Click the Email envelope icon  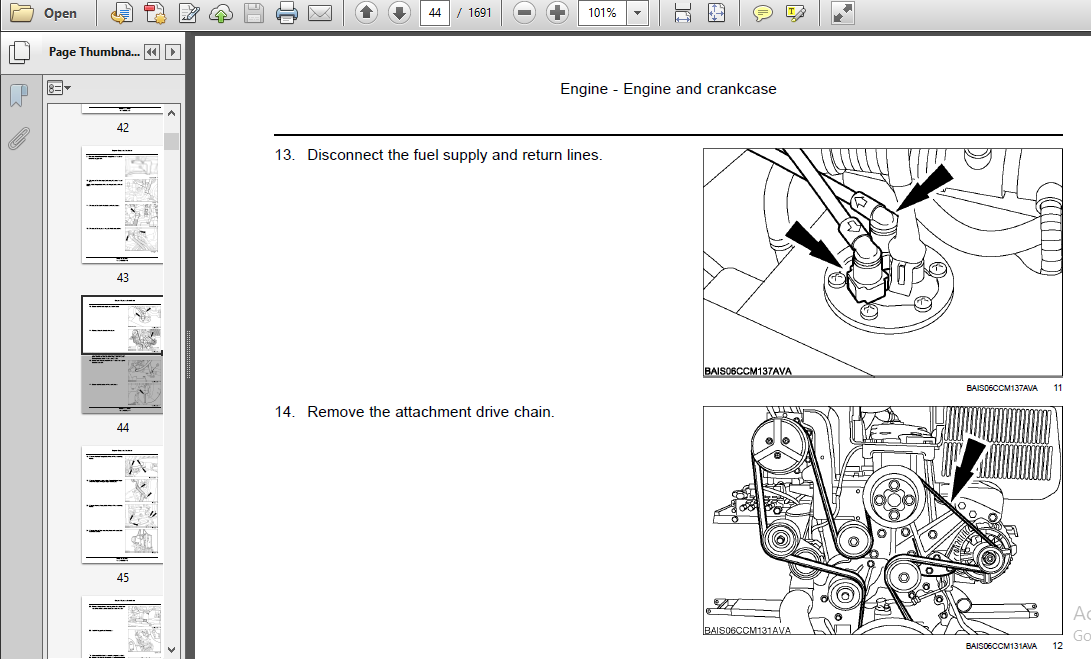click(x=319, y=13)
